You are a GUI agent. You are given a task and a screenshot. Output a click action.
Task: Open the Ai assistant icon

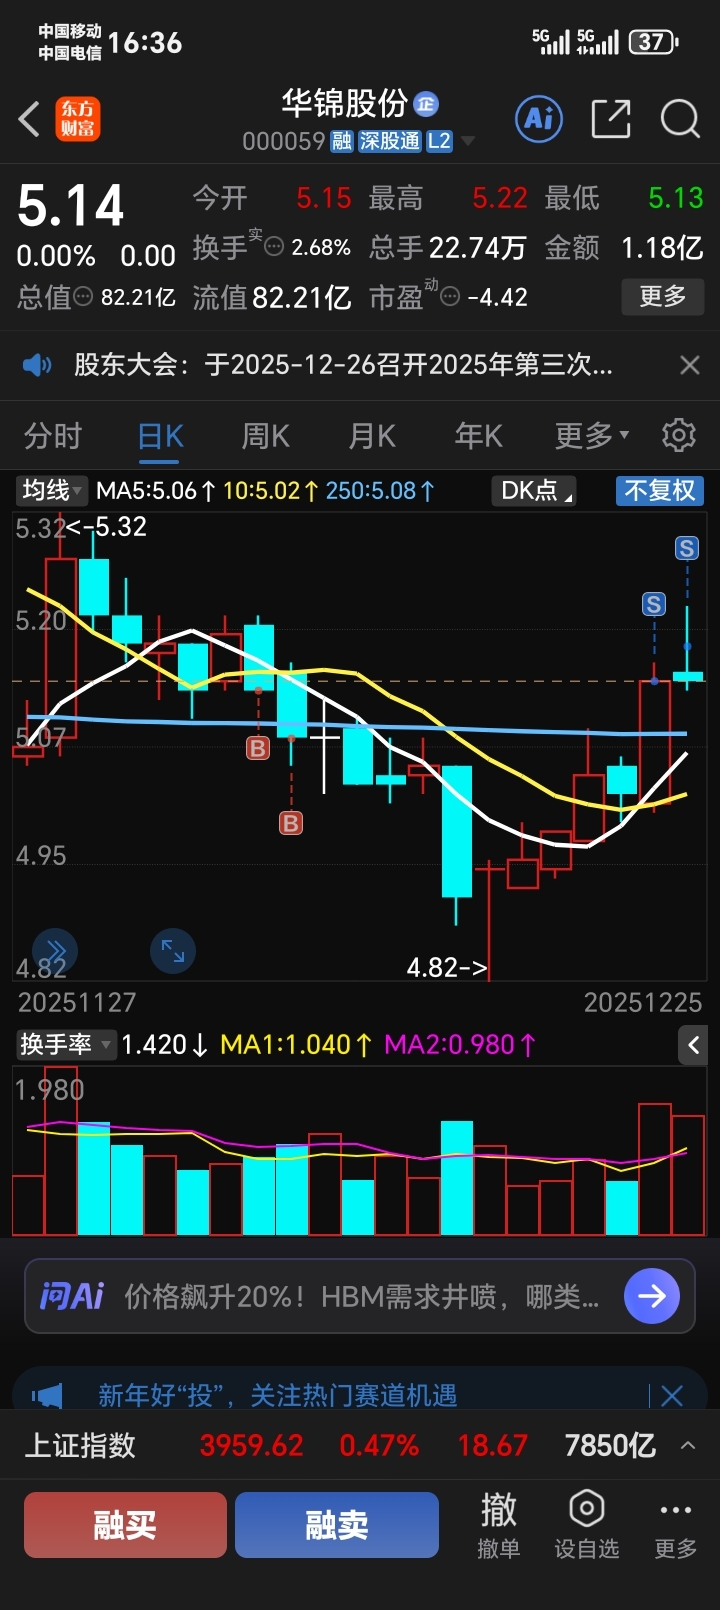539,119
